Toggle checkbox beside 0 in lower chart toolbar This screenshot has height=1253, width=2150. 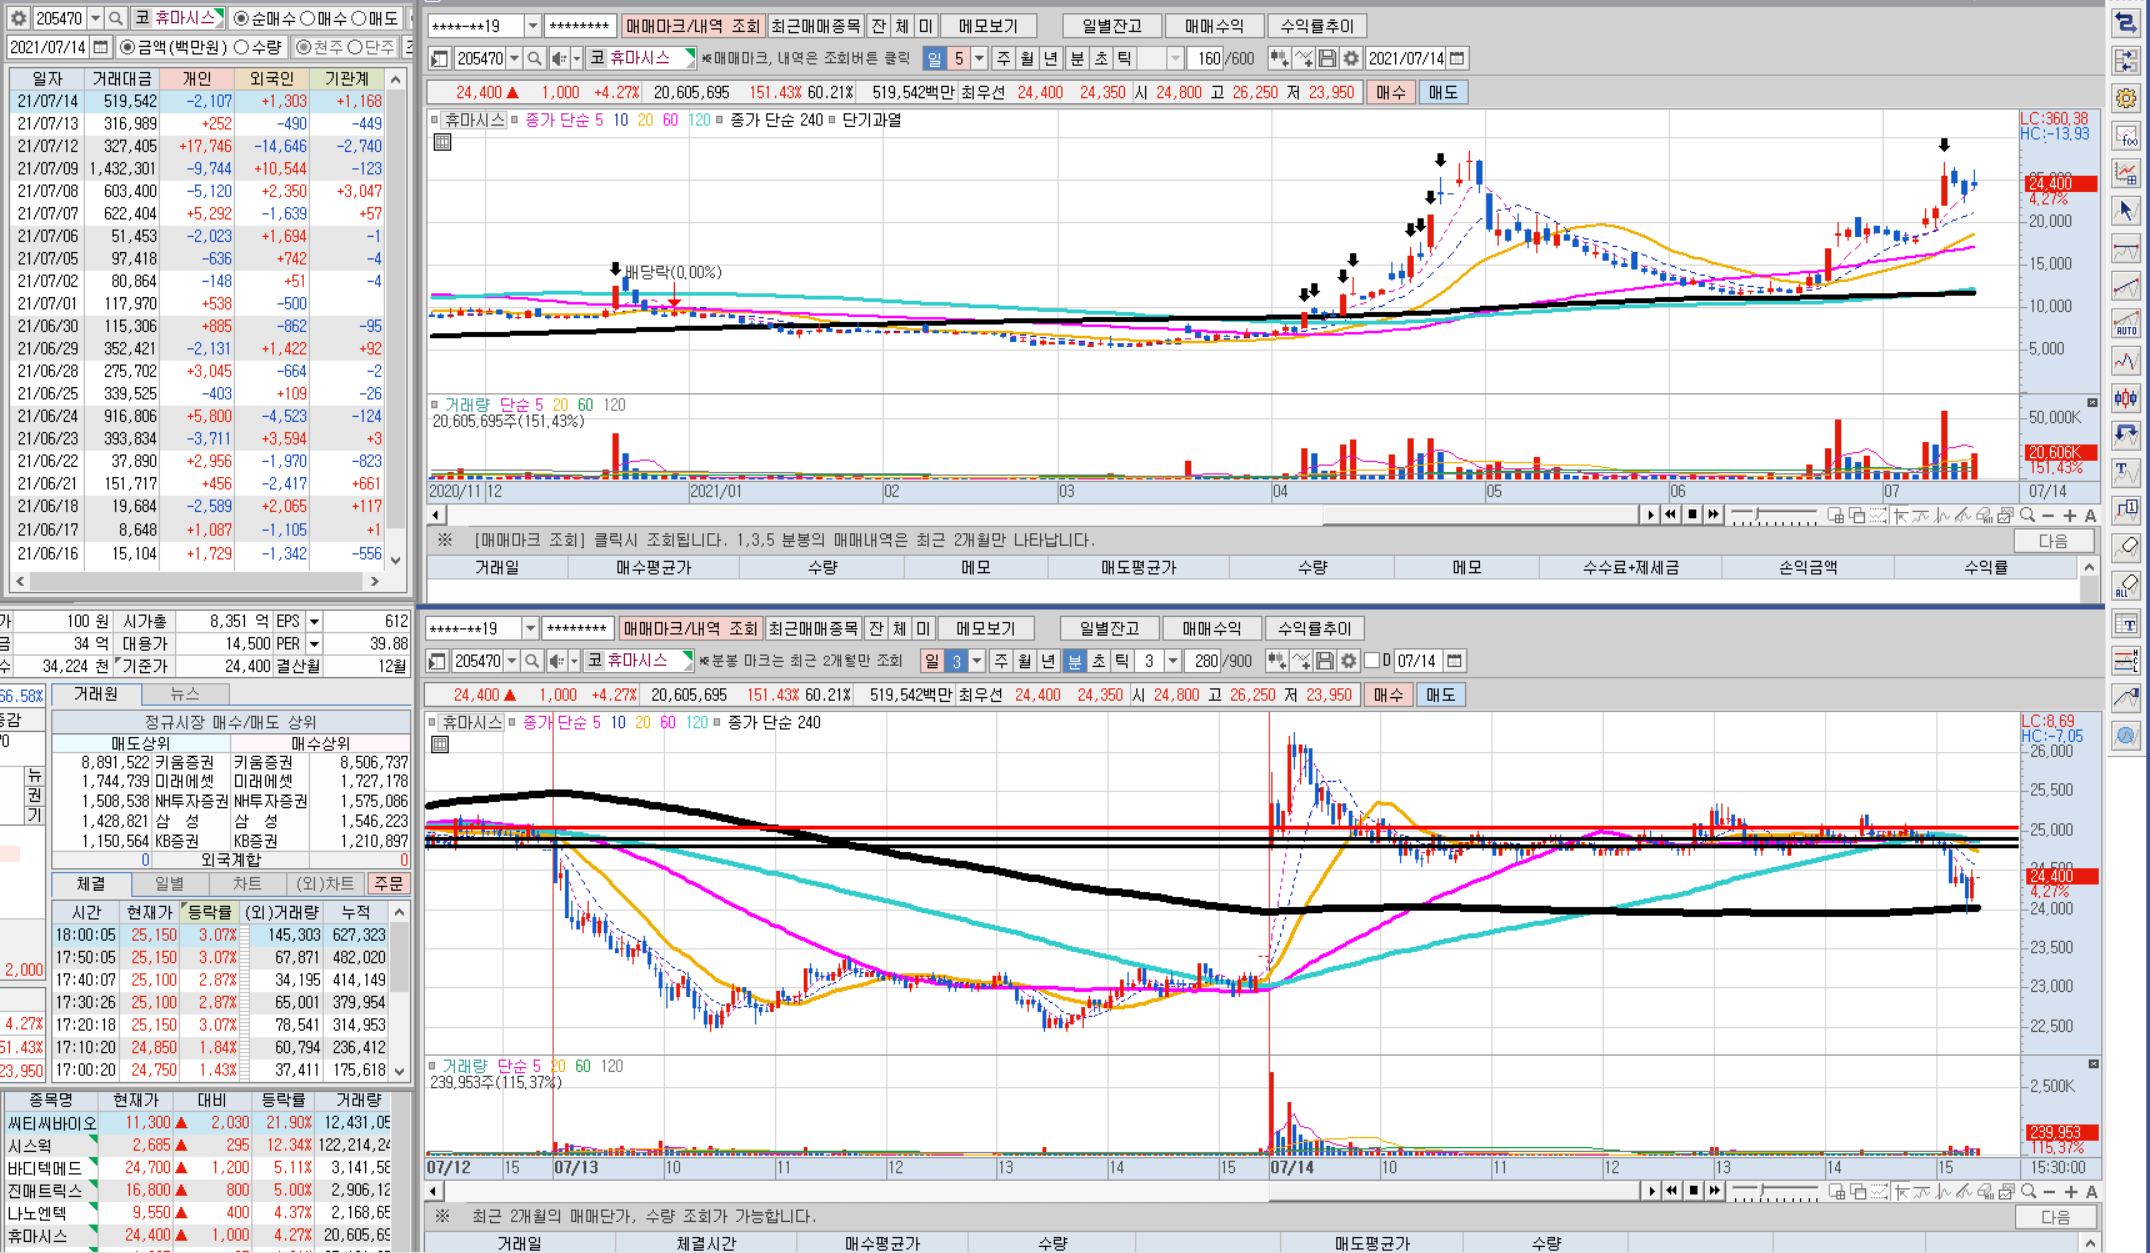point(1372,661)
